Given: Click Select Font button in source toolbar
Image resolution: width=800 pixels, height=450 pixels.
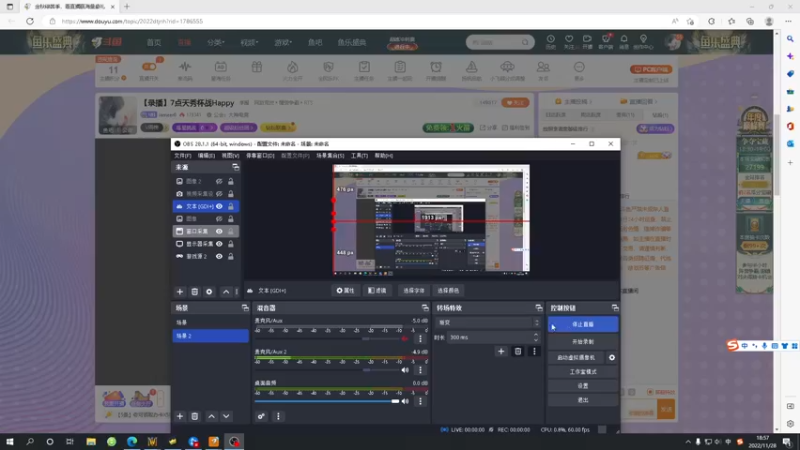Looking at the screenshot, I should pyautogui.click(x=414, y=290).
